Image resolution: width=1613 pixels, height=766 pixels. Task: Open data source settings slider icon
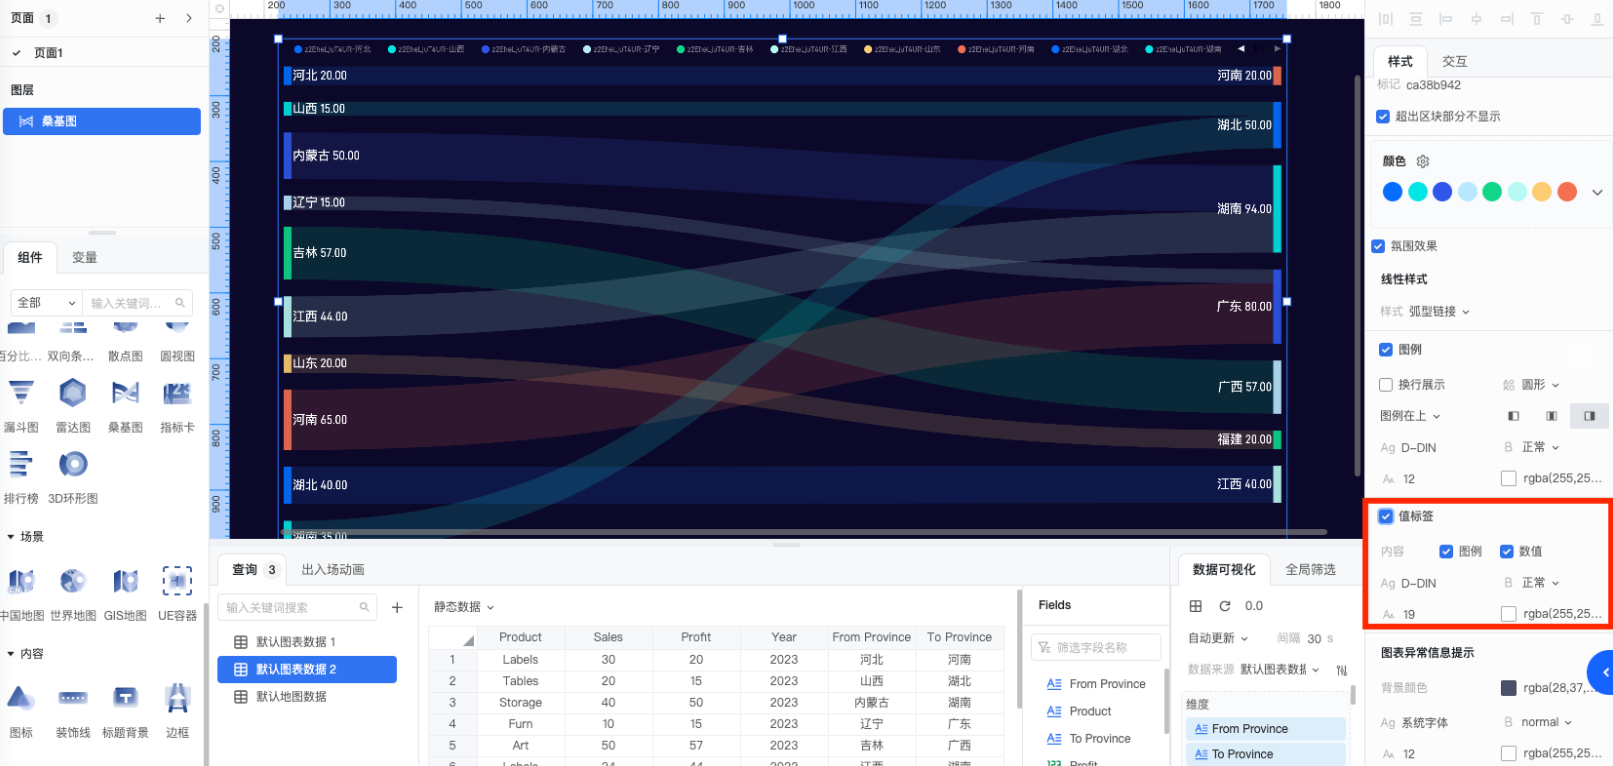(x=1341, y=670)
